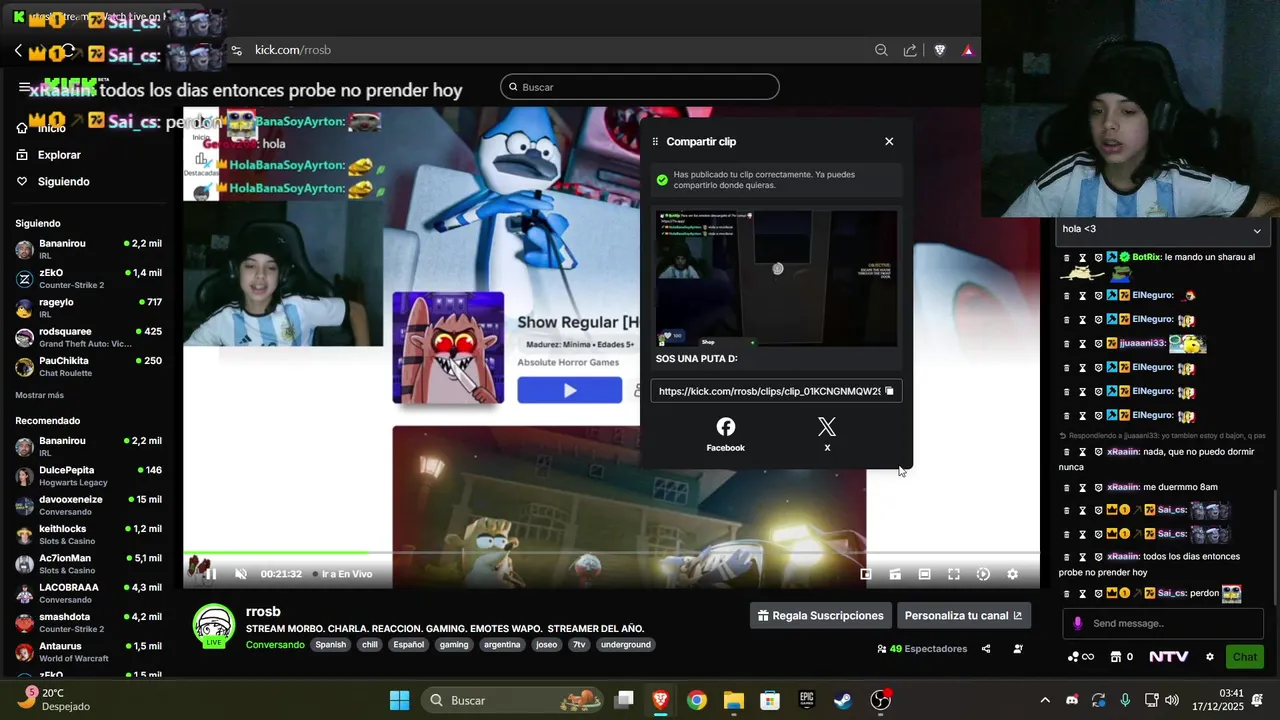
Task: Expand the pinned 'hola <3' message chevron
Action: [x=1257, y=230]
